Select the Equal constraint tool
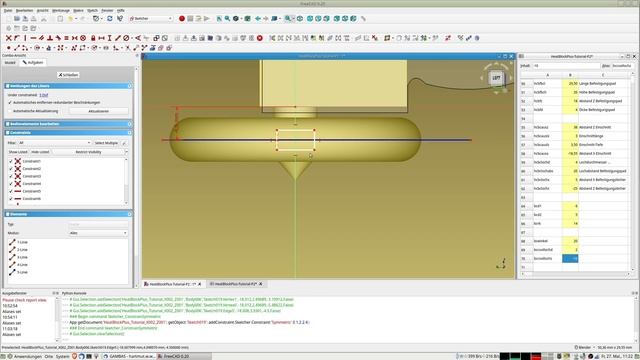 (66, 38)
